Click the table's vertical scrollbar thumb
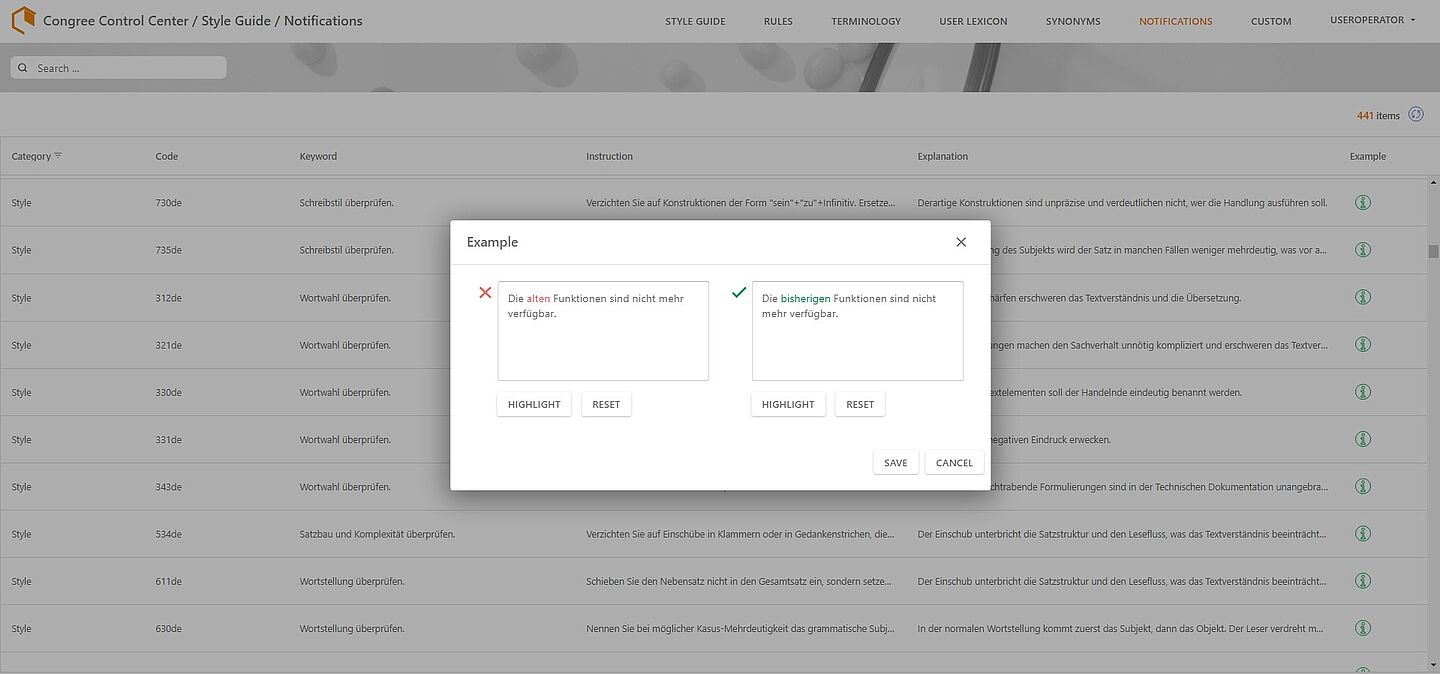1440x674 pixels. [x=1433, y=251]
